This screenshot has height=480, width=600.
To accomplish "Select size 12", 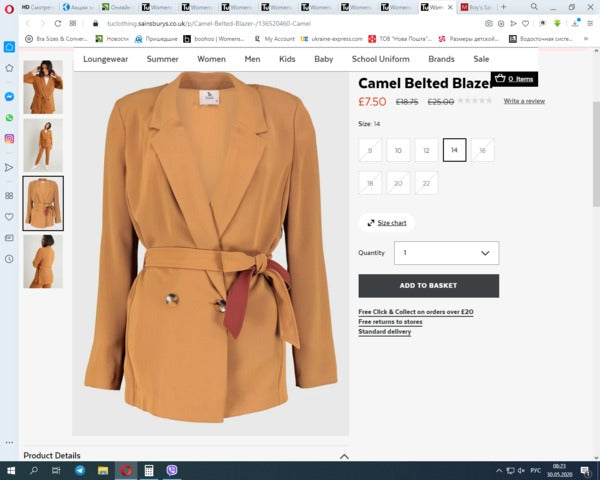I will pyautogui.click(x=426, y=150).
